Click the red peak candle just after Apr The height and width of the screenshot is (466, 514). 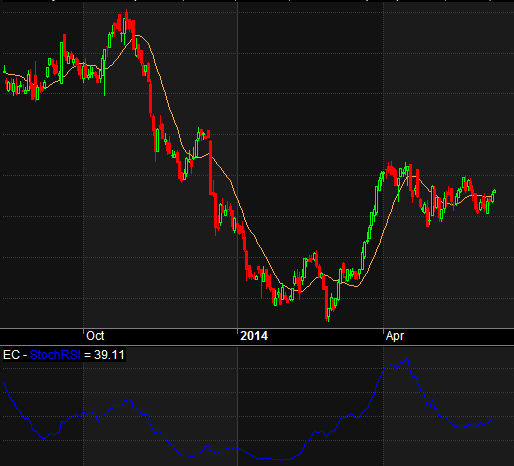pos(390,167)
